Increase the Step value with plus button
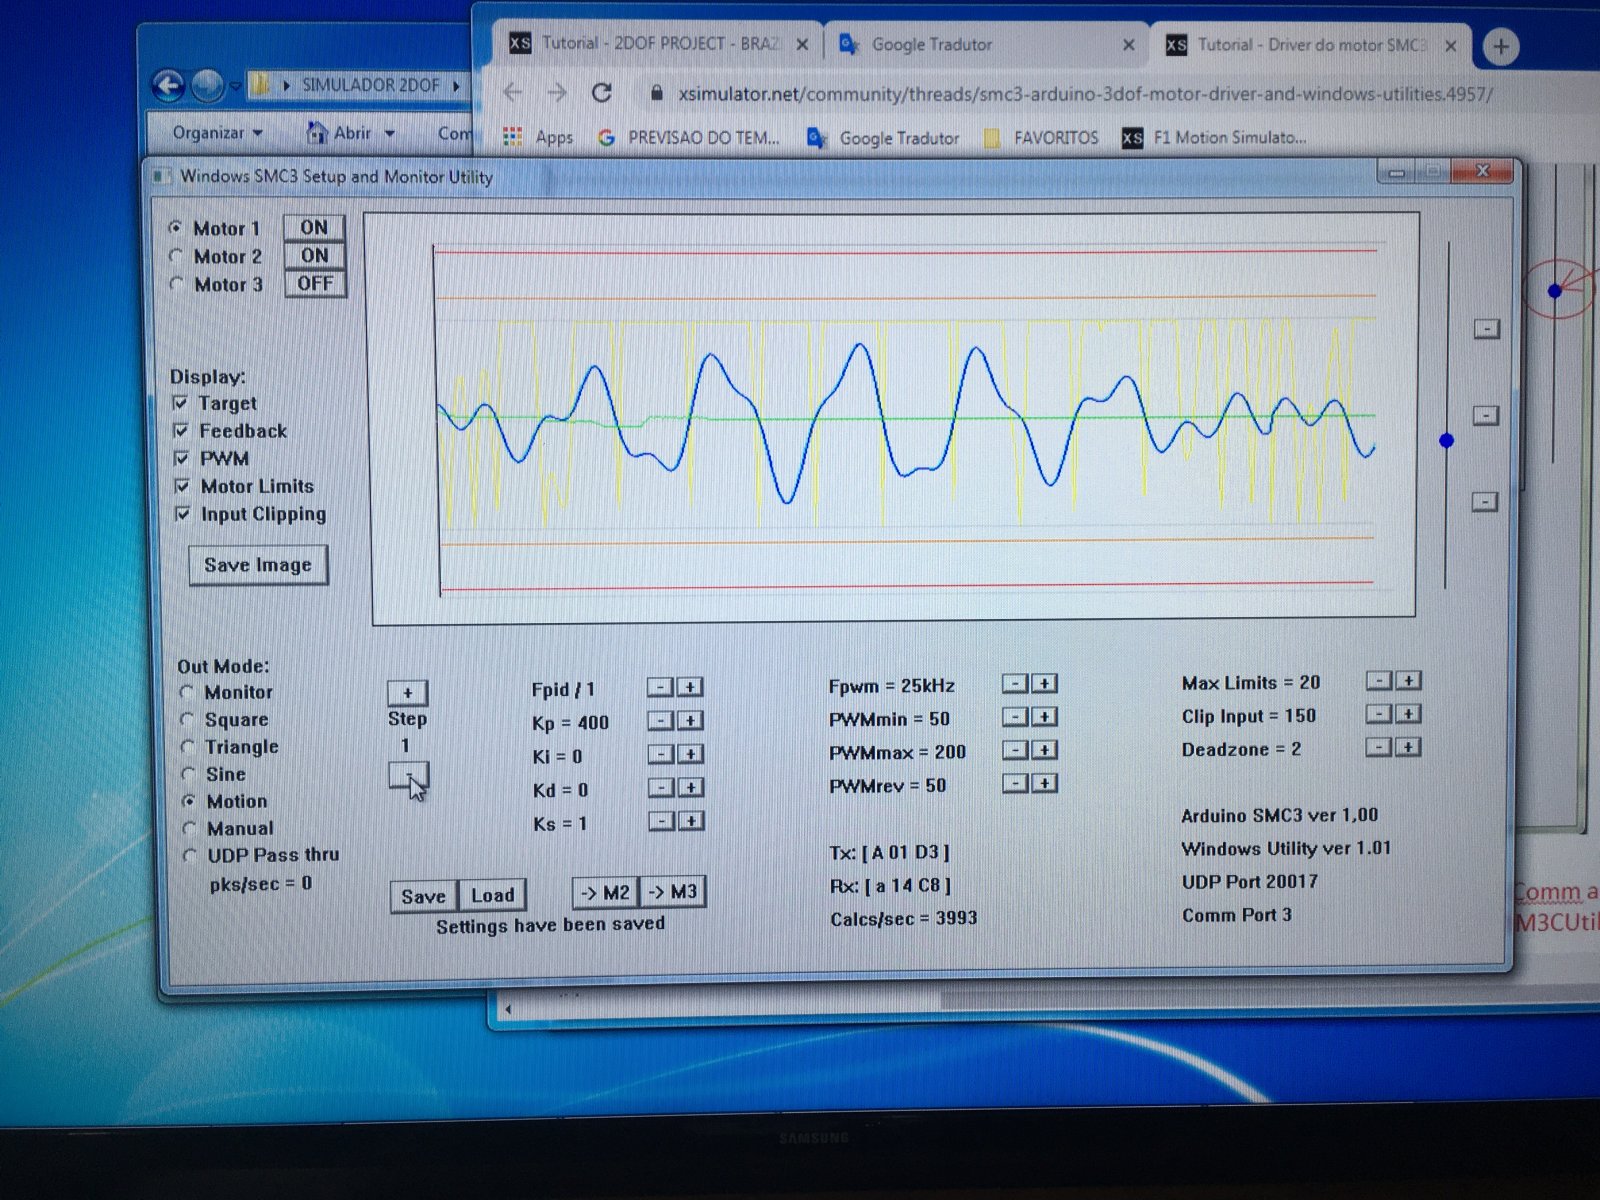The height and width of the screenshot is (1200, 1600). (x=407, y=693)
